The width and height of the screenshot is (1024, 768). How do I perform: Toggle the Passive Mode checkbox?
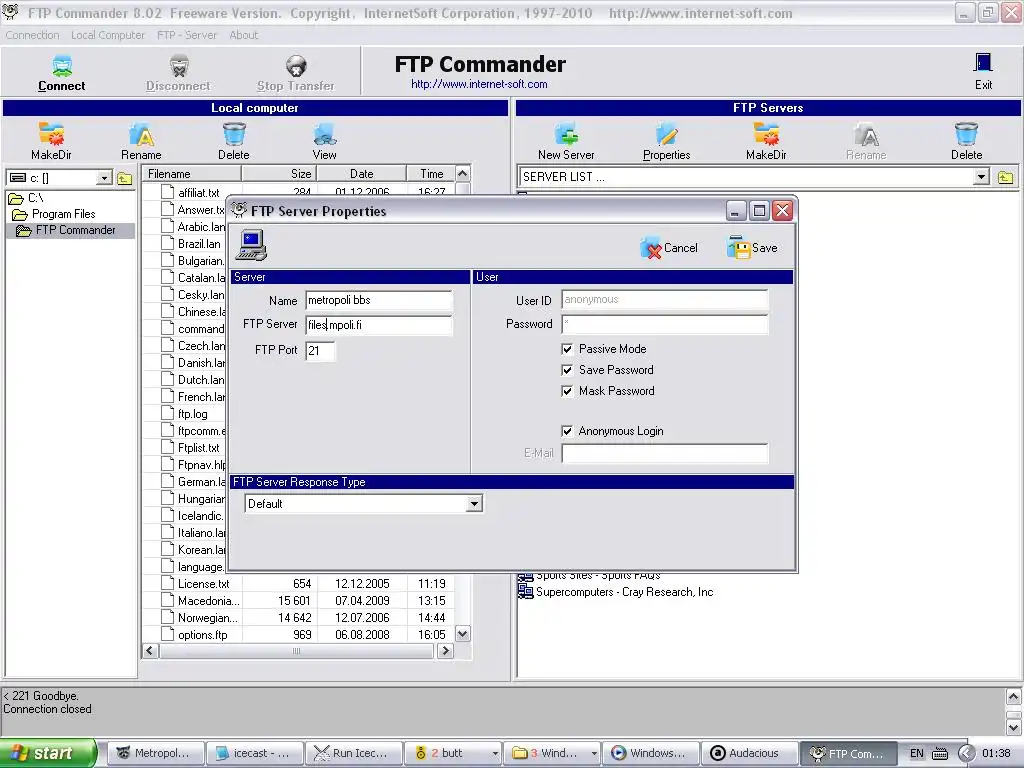[x=567, y=349]
